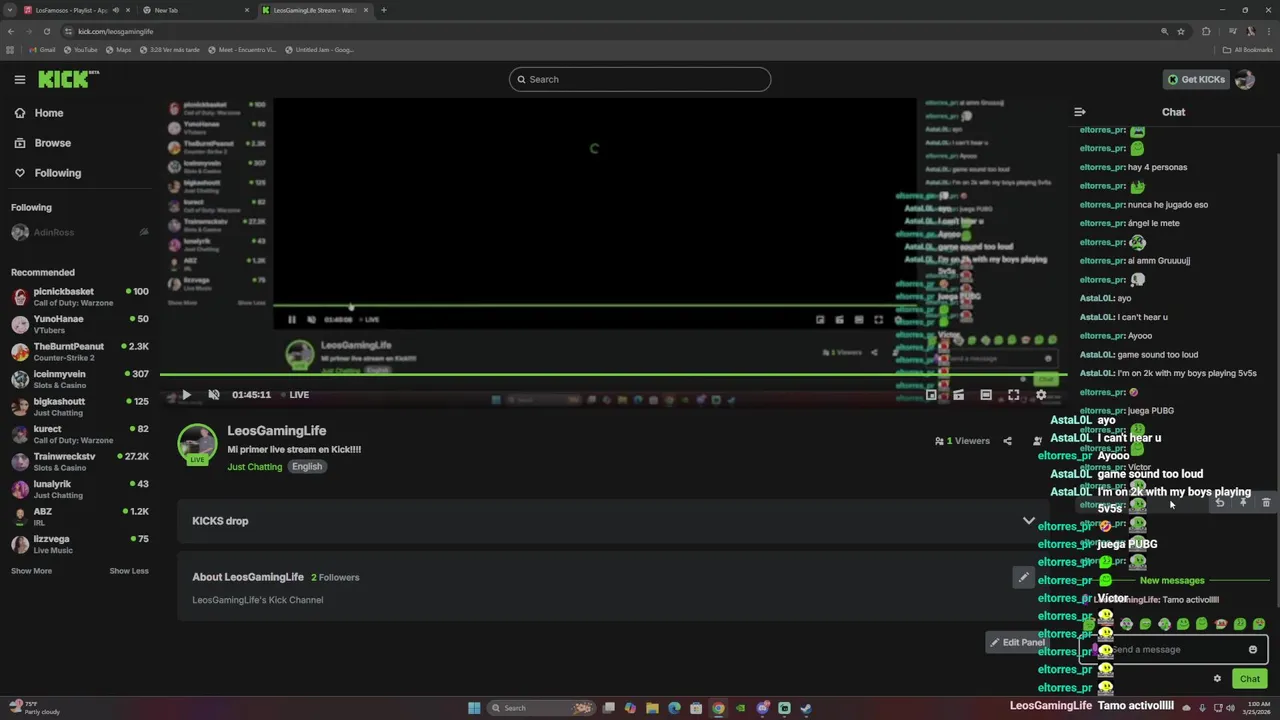Open recommended channel Trainwreckstv
This screenshot has width=1280, height=720.
tap(80, 462)
